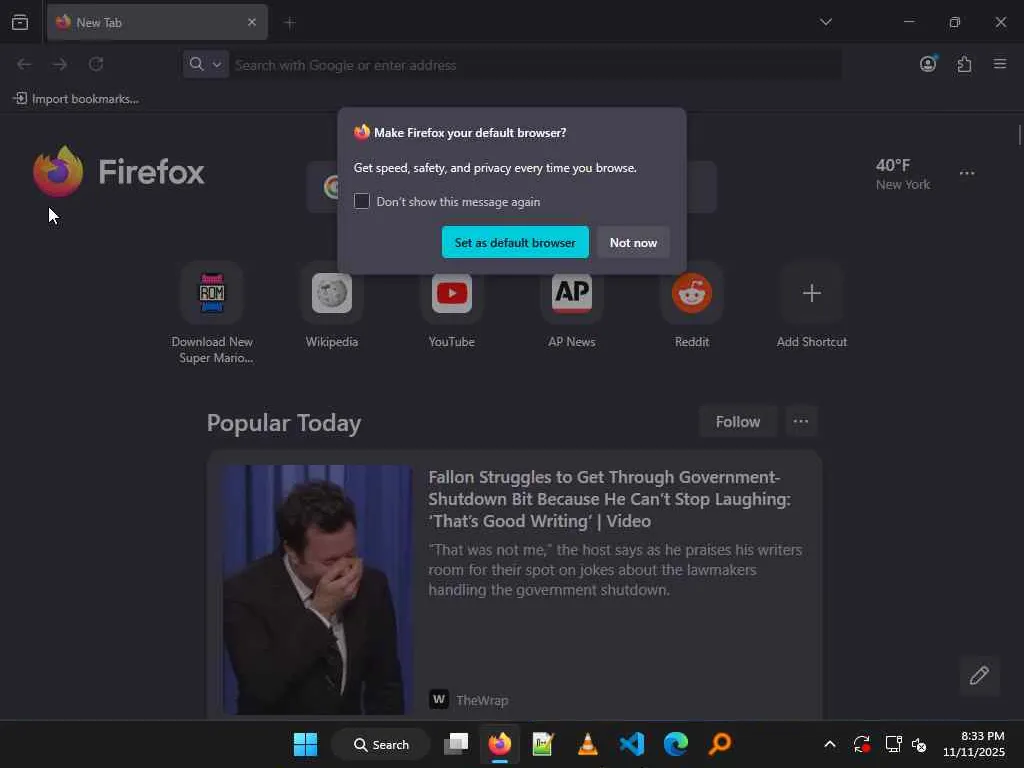Open Task View in the taskbar
The height and width of the screenshot is (768, 1024).
pos(456,744)
